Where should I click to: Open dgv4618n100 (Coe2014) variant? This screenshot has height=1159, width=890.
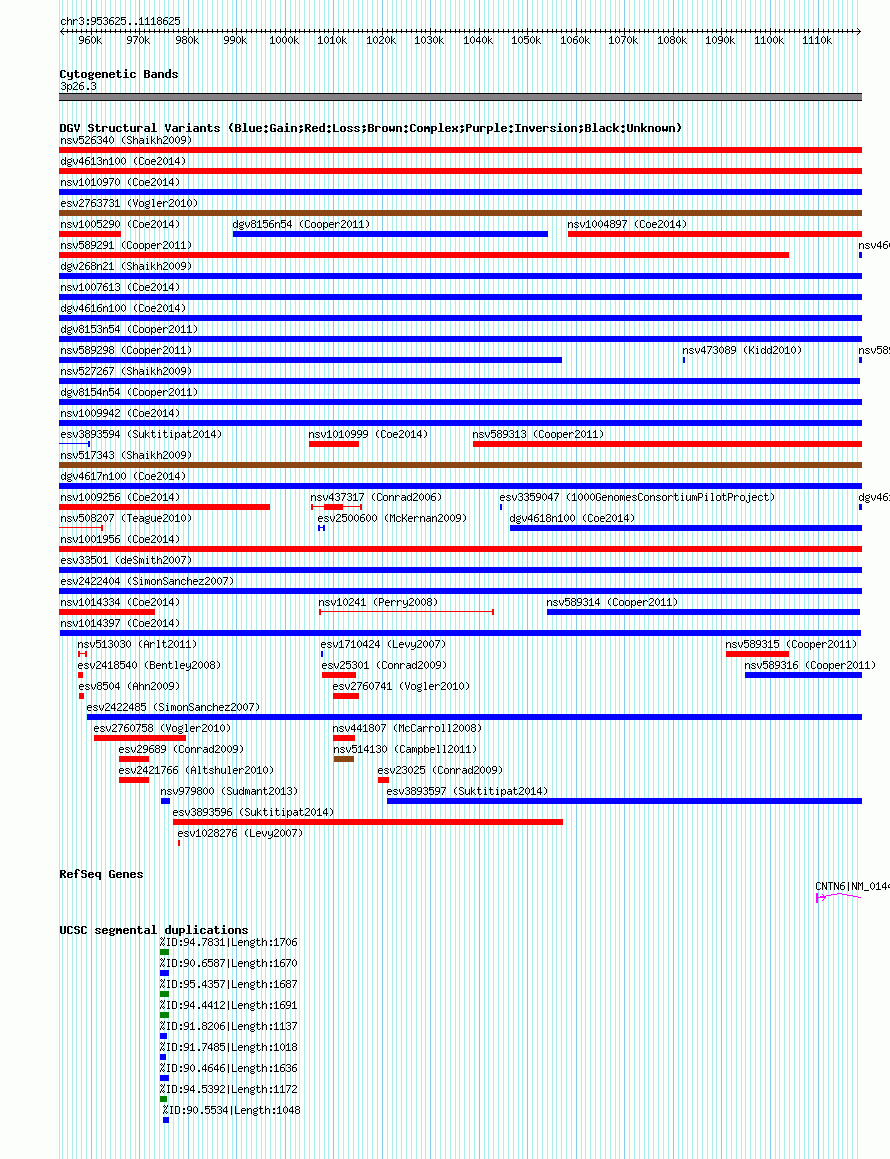pyautogui.click(x=572, y=518)
